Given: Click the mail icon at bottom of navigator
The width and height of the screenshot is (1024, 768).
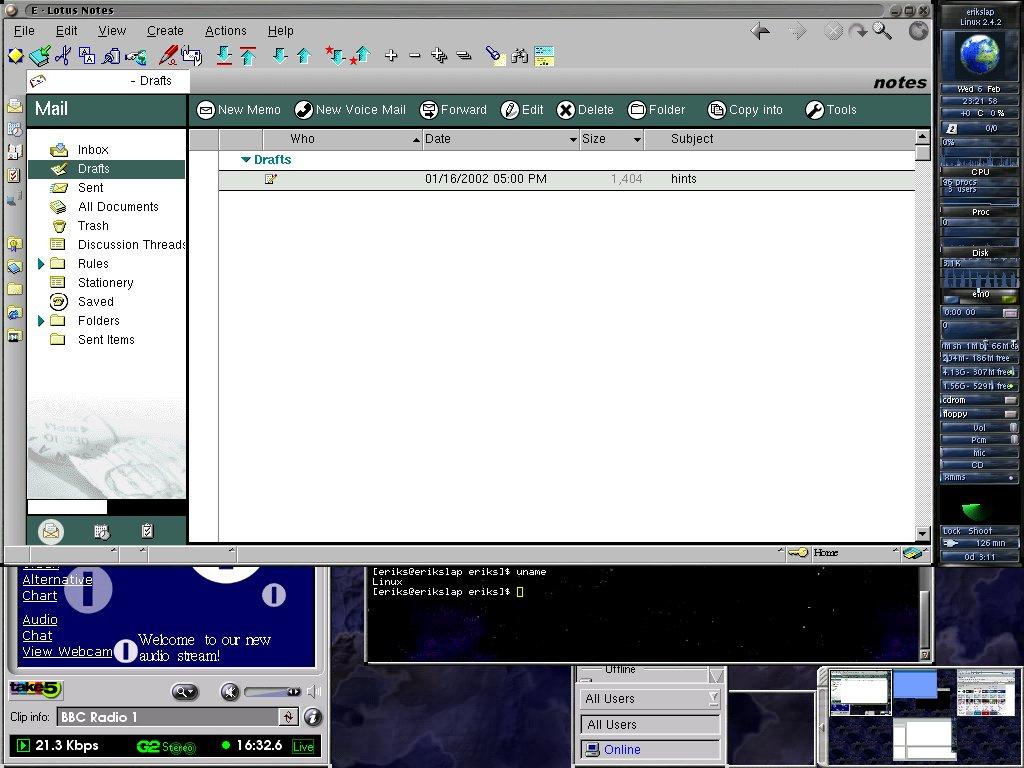Looking at the screenshot, I should click(x=51, y=531).
